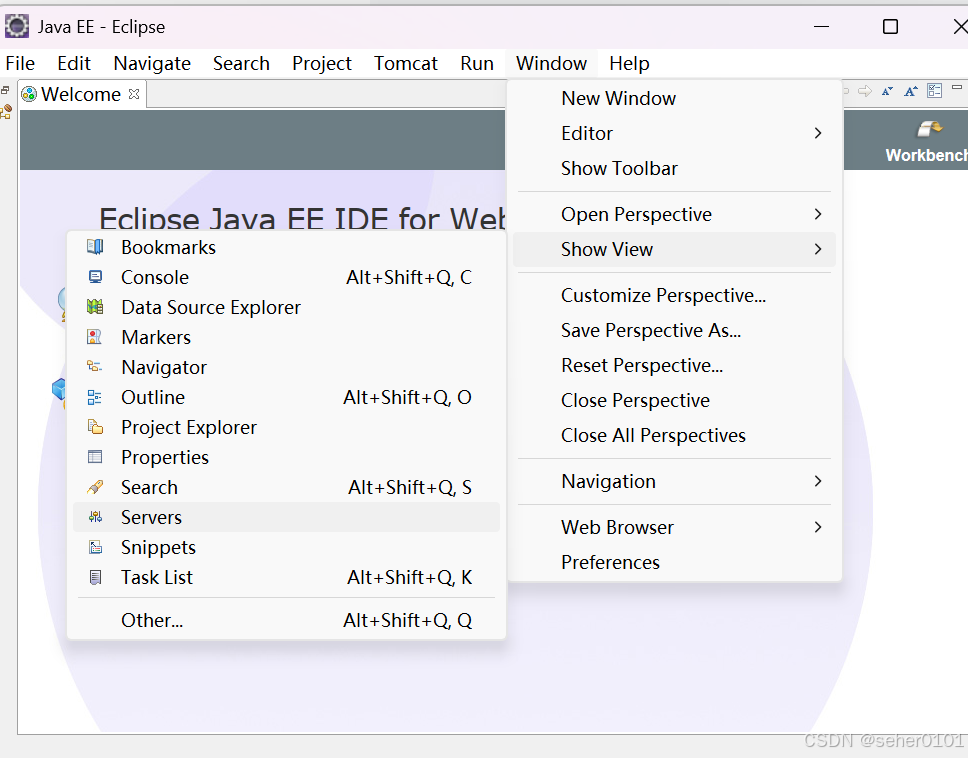Click the Restore icon on left trim
968x758 pixels.
pos(5,90)
